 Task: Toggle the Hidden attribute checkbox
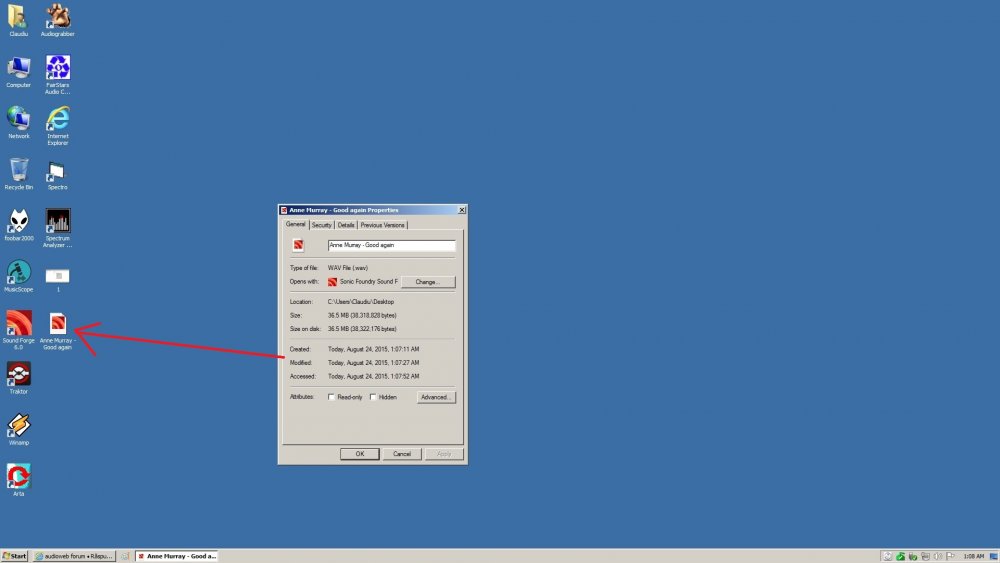(373, 397)
